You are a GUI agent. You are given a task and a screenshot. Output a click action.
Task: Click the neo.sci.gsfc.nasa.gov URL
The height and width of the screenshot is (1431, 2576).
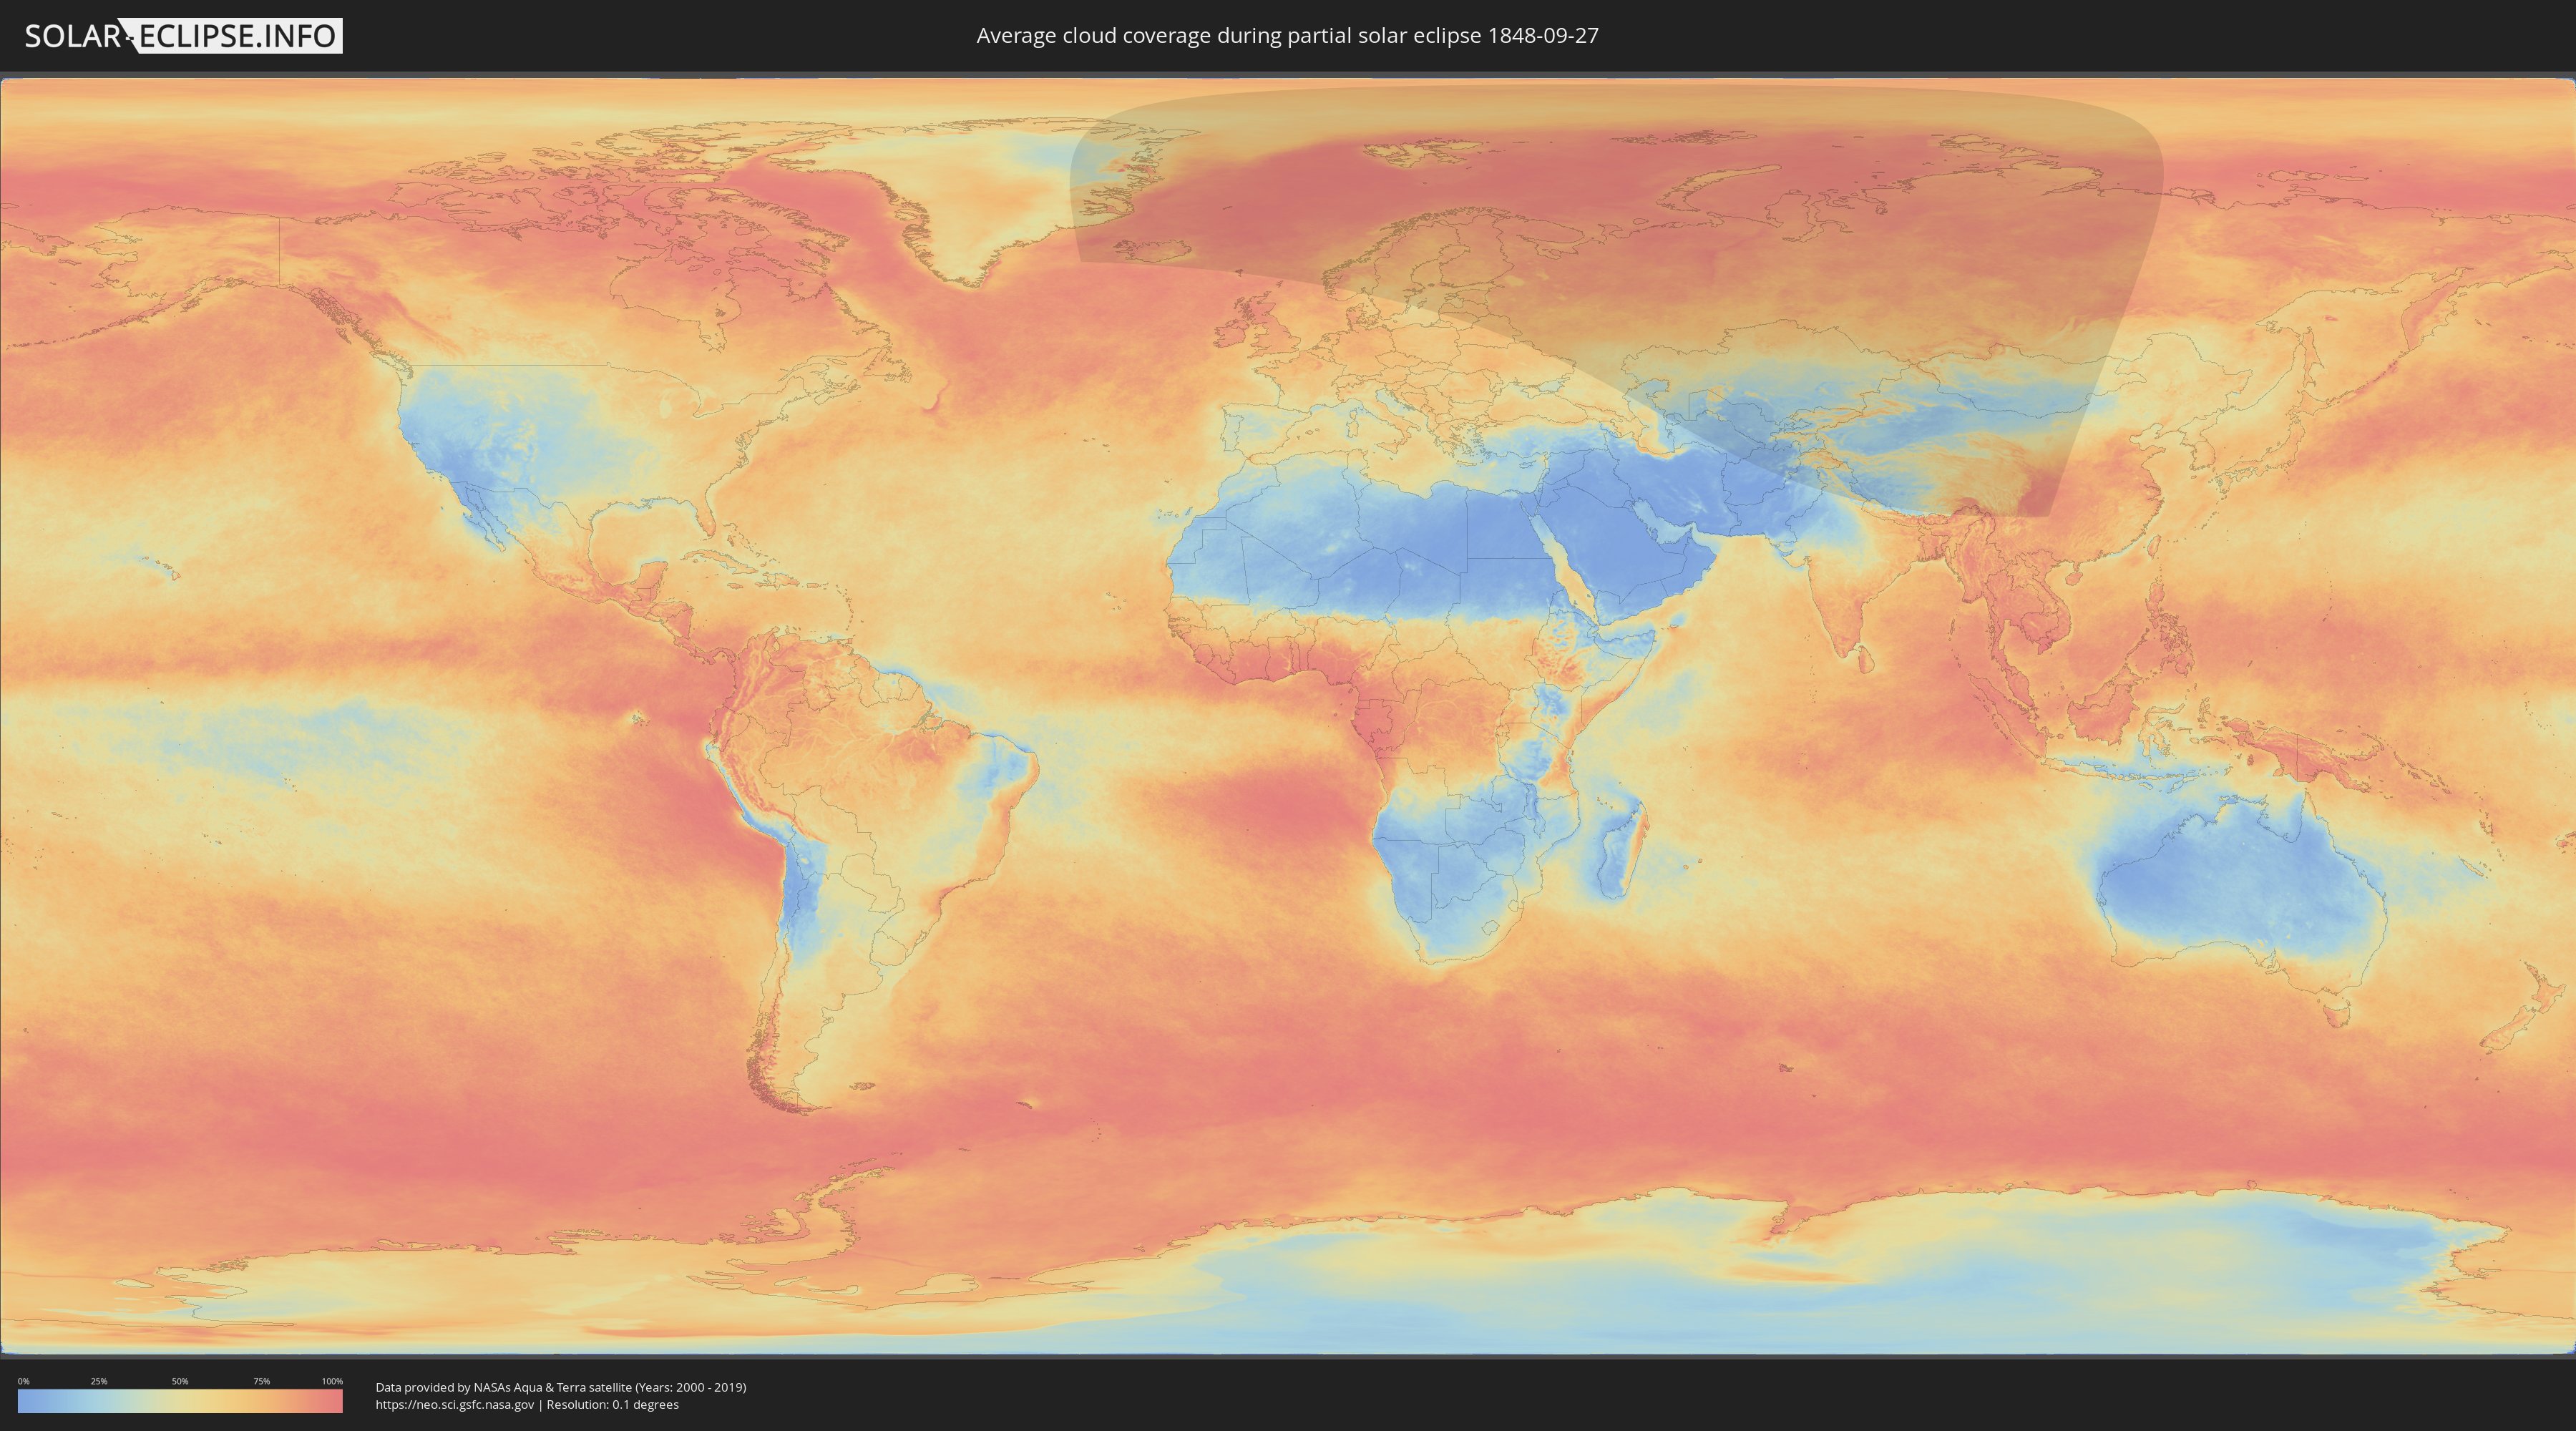(455, 1404)
